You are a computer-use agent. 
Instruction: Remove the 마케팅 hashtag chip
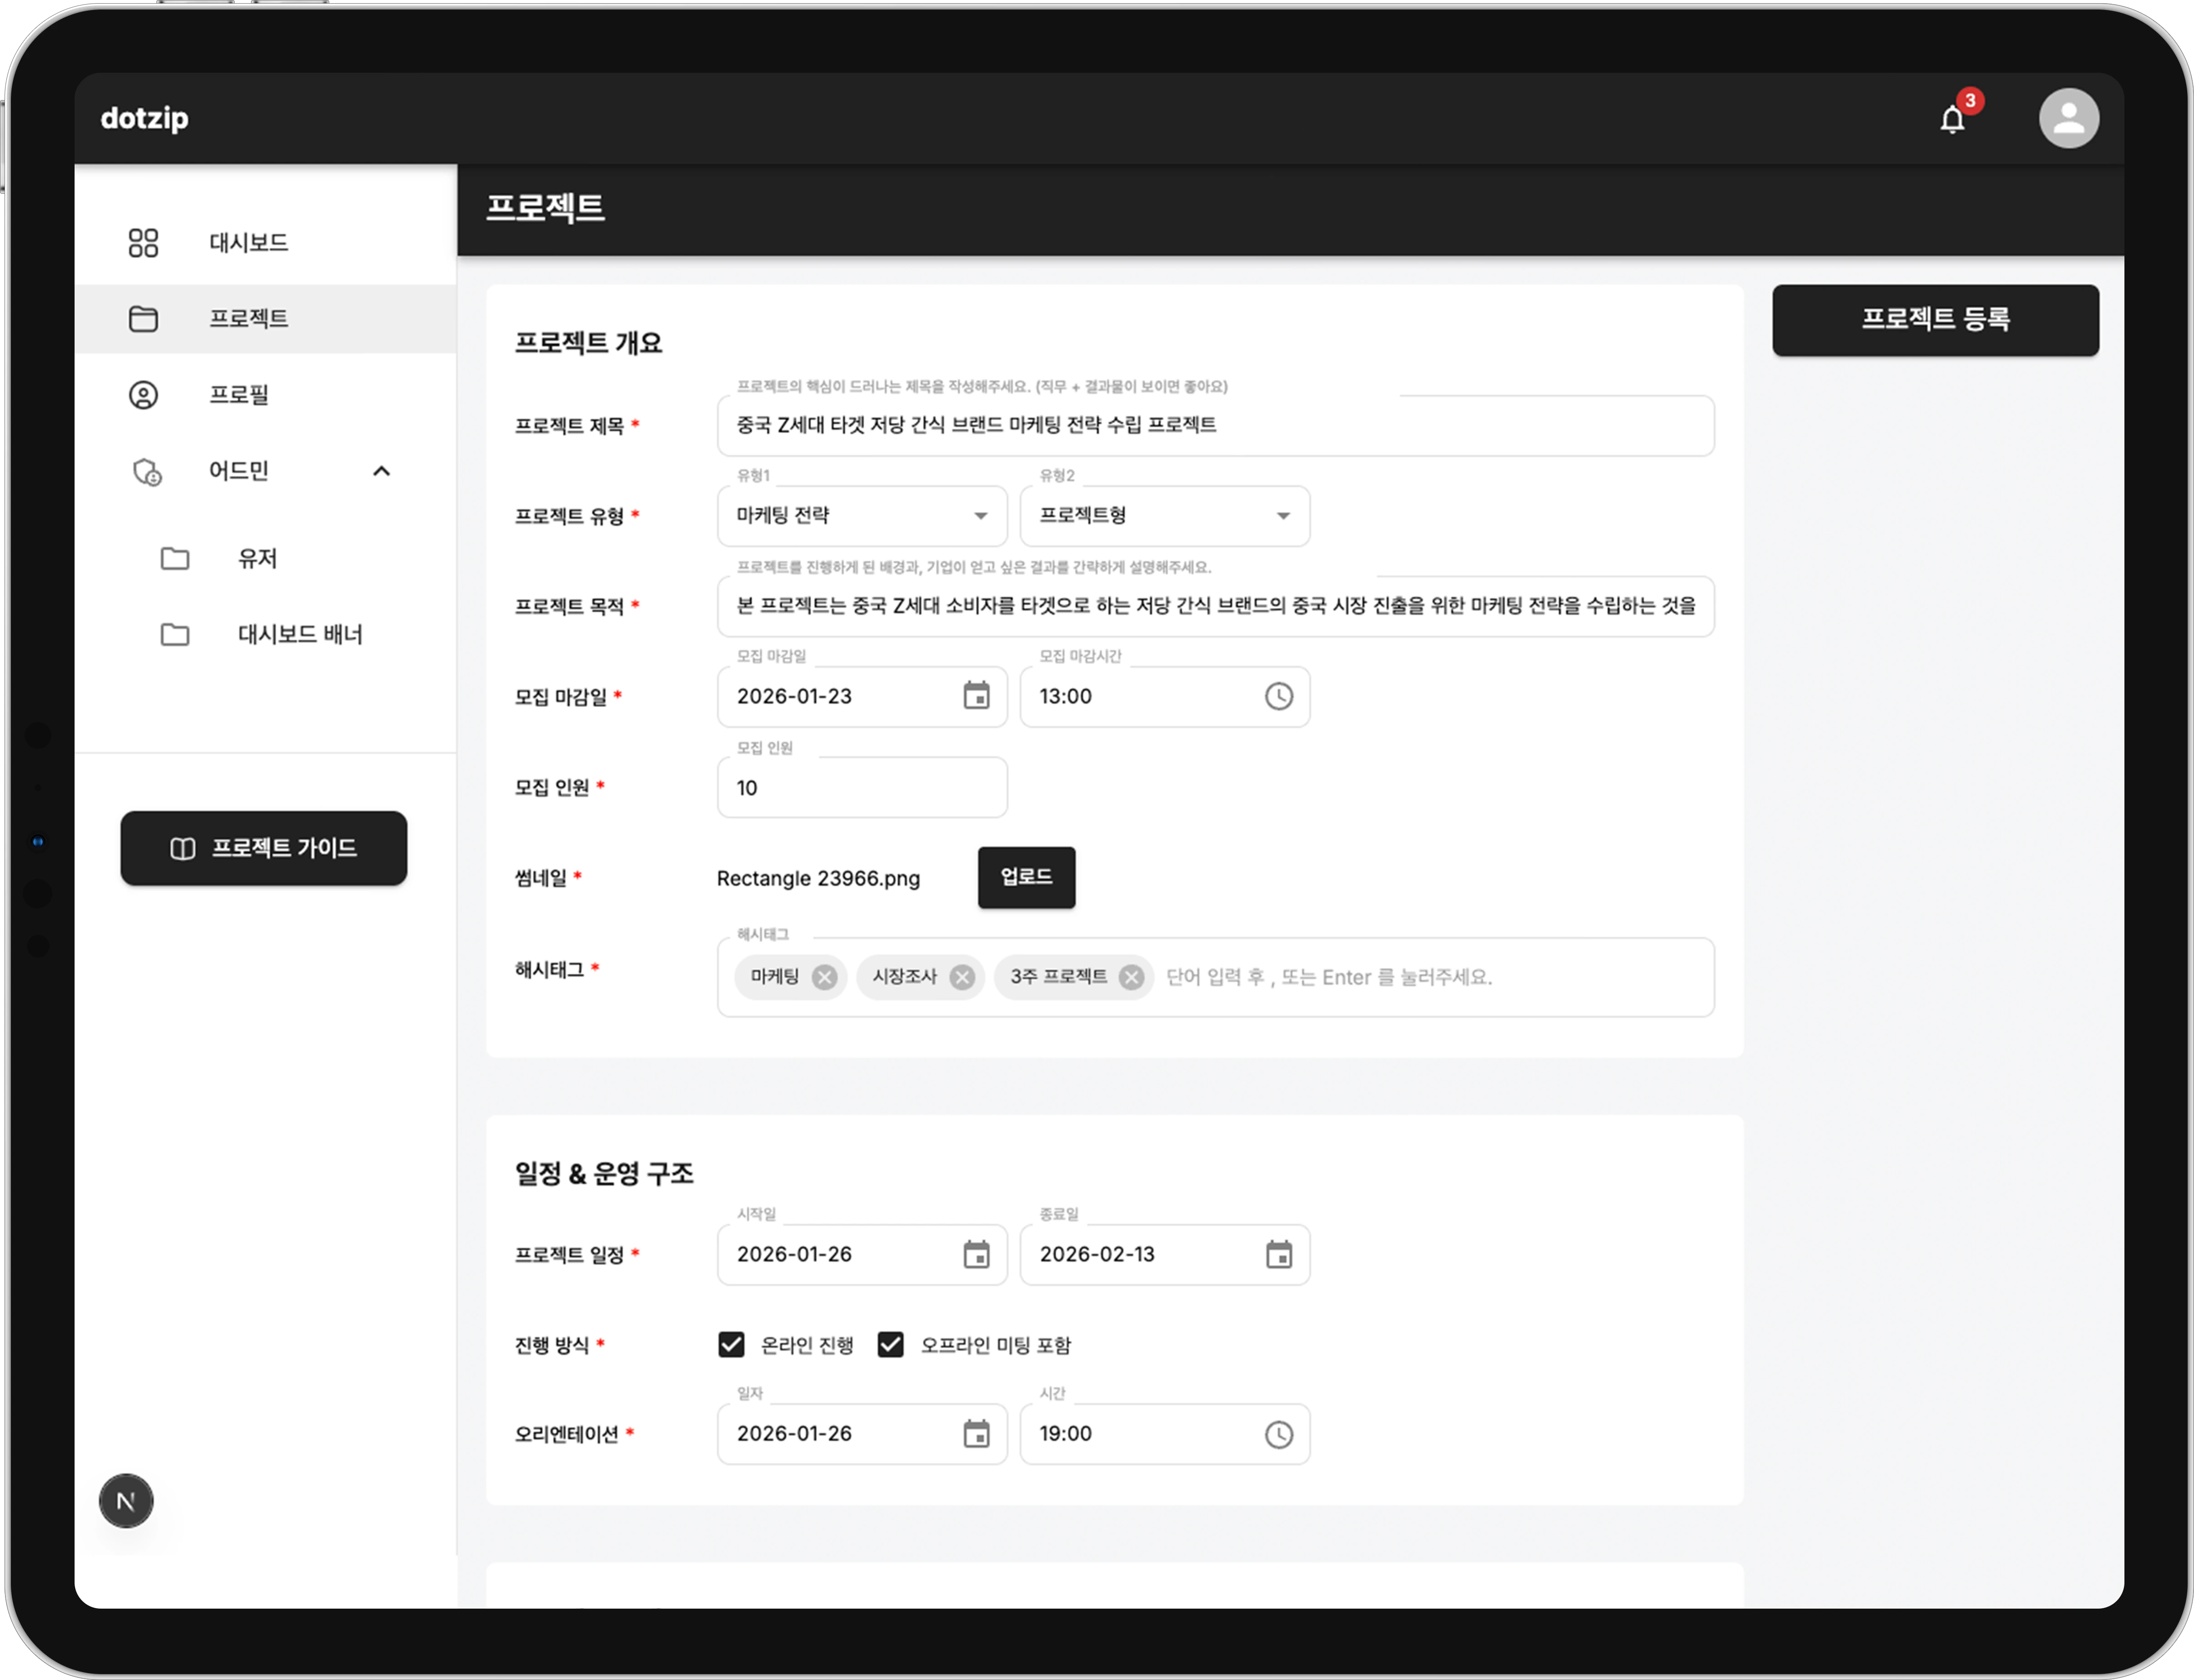824,977
